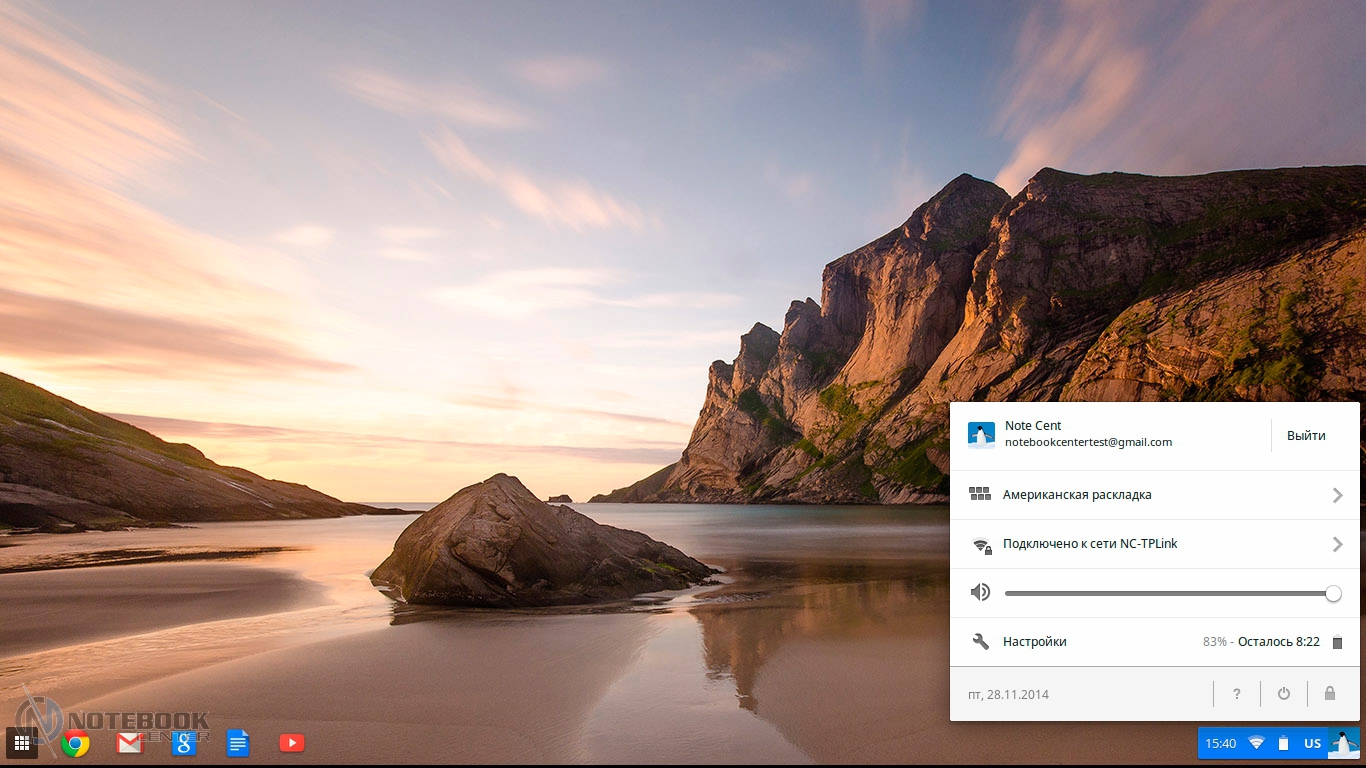Click the volume slider handle
The width and height of the screenshot is (1366, 768).
(1333, 593)
